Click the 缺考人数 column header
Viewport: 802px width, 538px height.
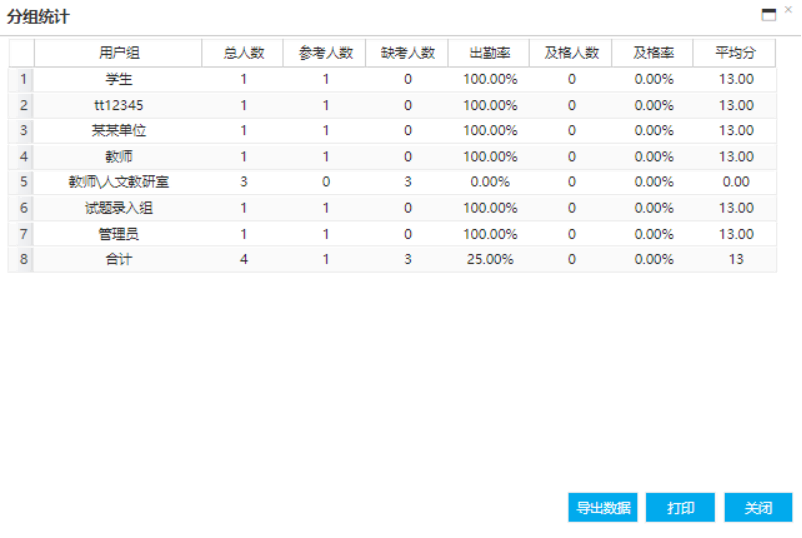tap(407, 53)
